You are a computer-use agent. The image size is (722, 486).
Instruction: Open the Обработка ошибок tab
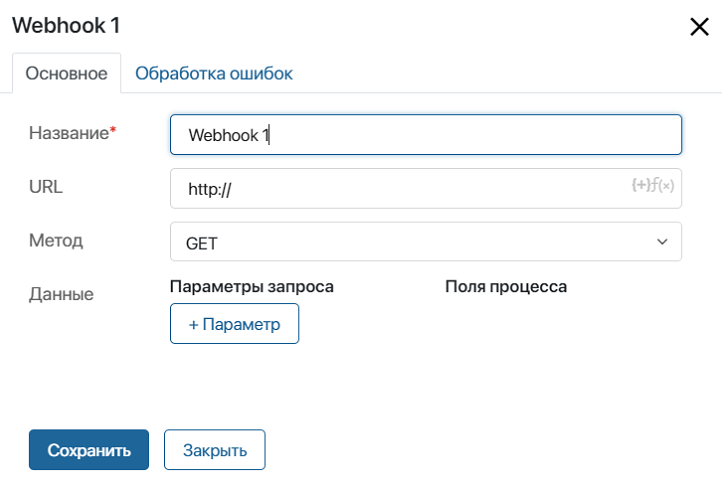[x=214, y=73]
